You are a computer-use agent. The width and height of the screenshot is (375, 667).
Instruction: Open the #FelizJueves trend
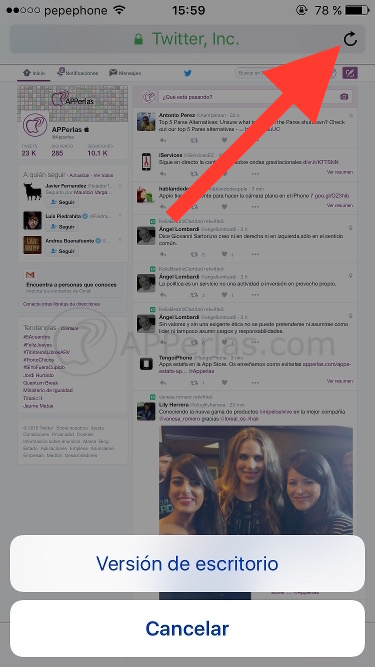click(37, 345)
